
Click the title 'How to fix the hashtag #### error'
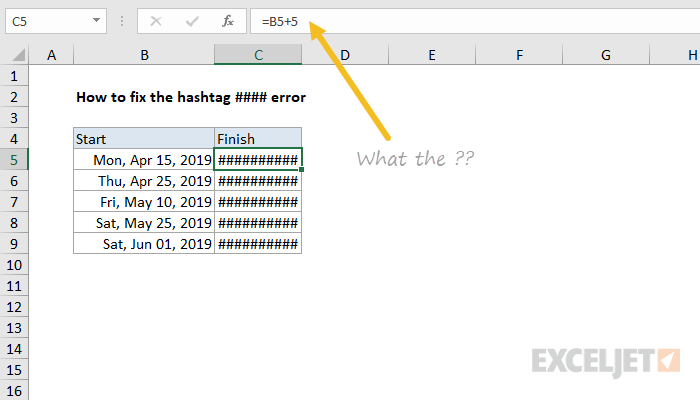[191, 97]
